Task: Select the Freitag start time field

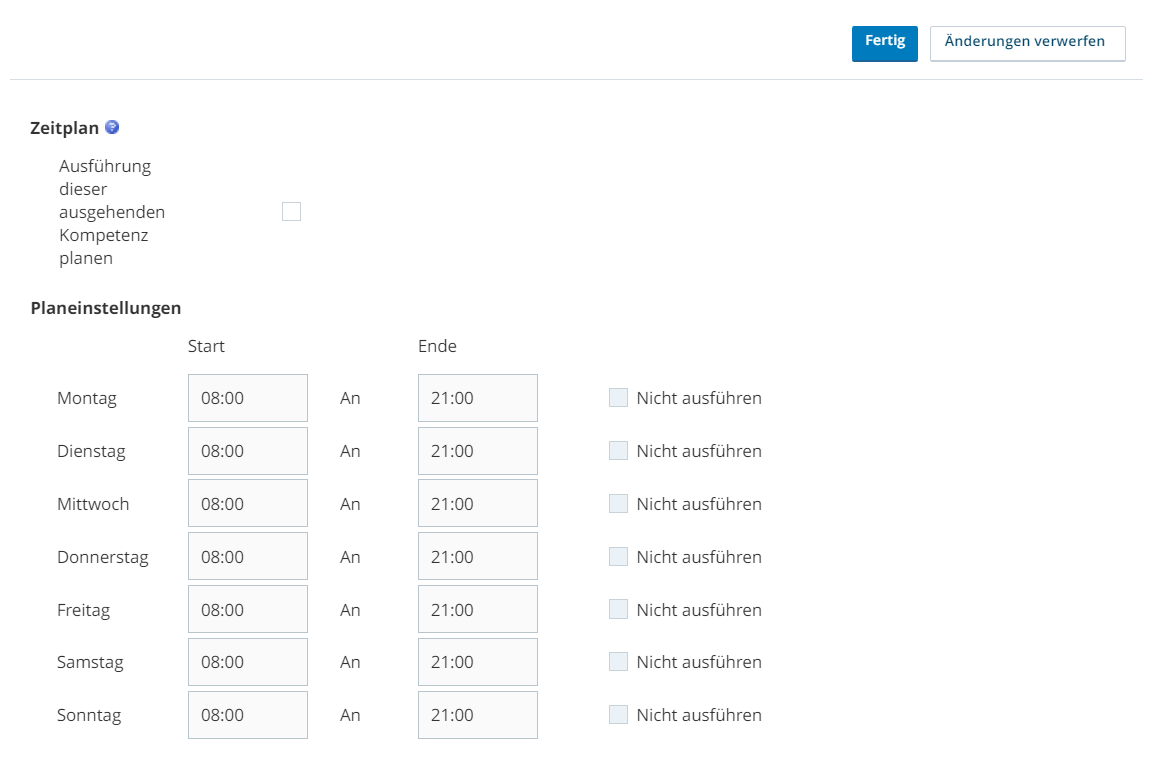Action: point(248,609)
